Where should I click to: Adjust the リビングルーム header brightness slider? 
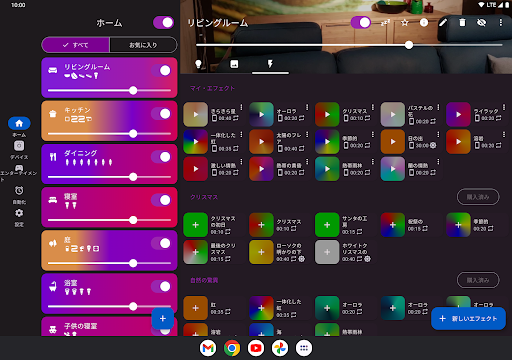click(x=349, y=45)
